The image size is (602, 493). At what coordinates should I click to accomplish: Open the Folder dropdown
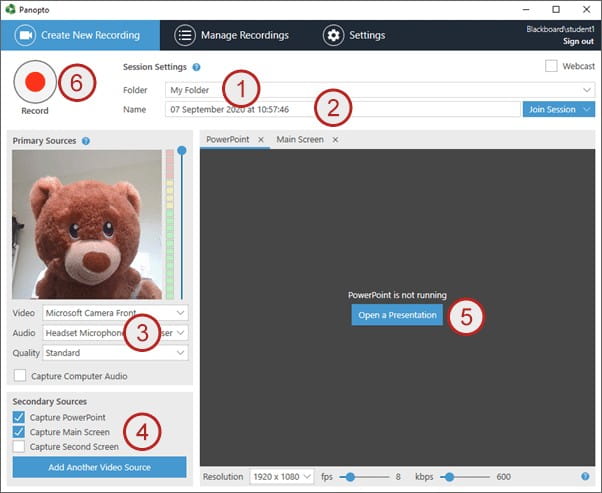pyautogui.click(x=380, y=90)
